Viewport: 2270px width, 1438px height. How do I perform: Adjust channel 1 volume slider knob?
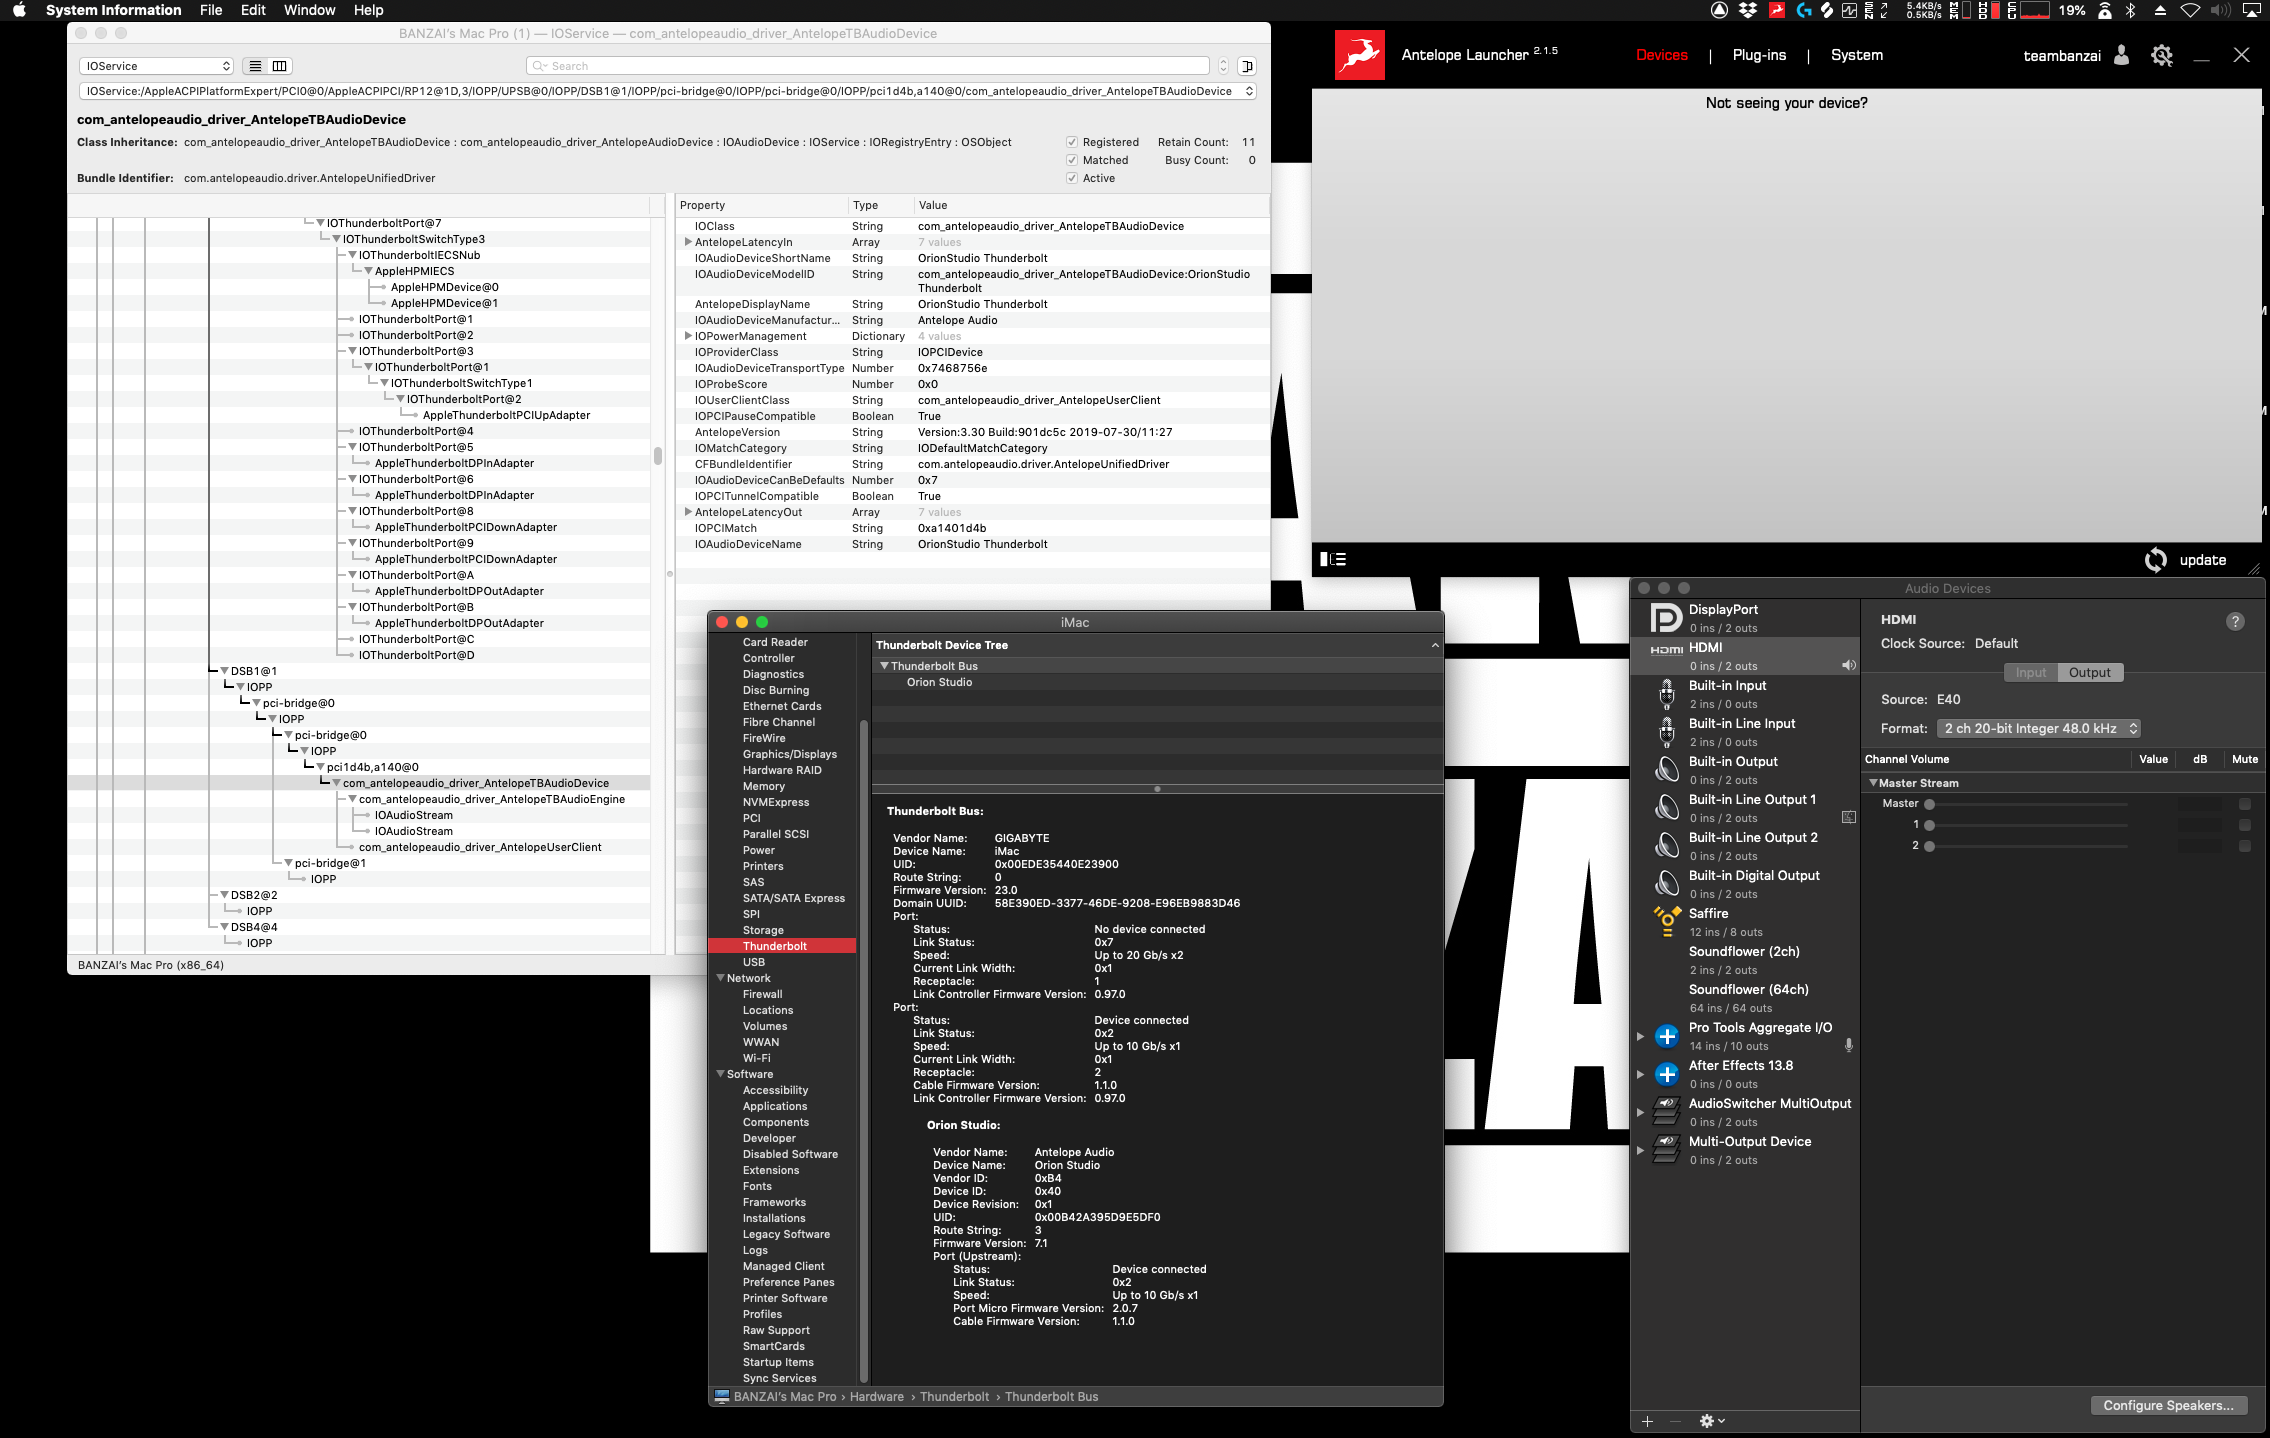coord(1930,825)
